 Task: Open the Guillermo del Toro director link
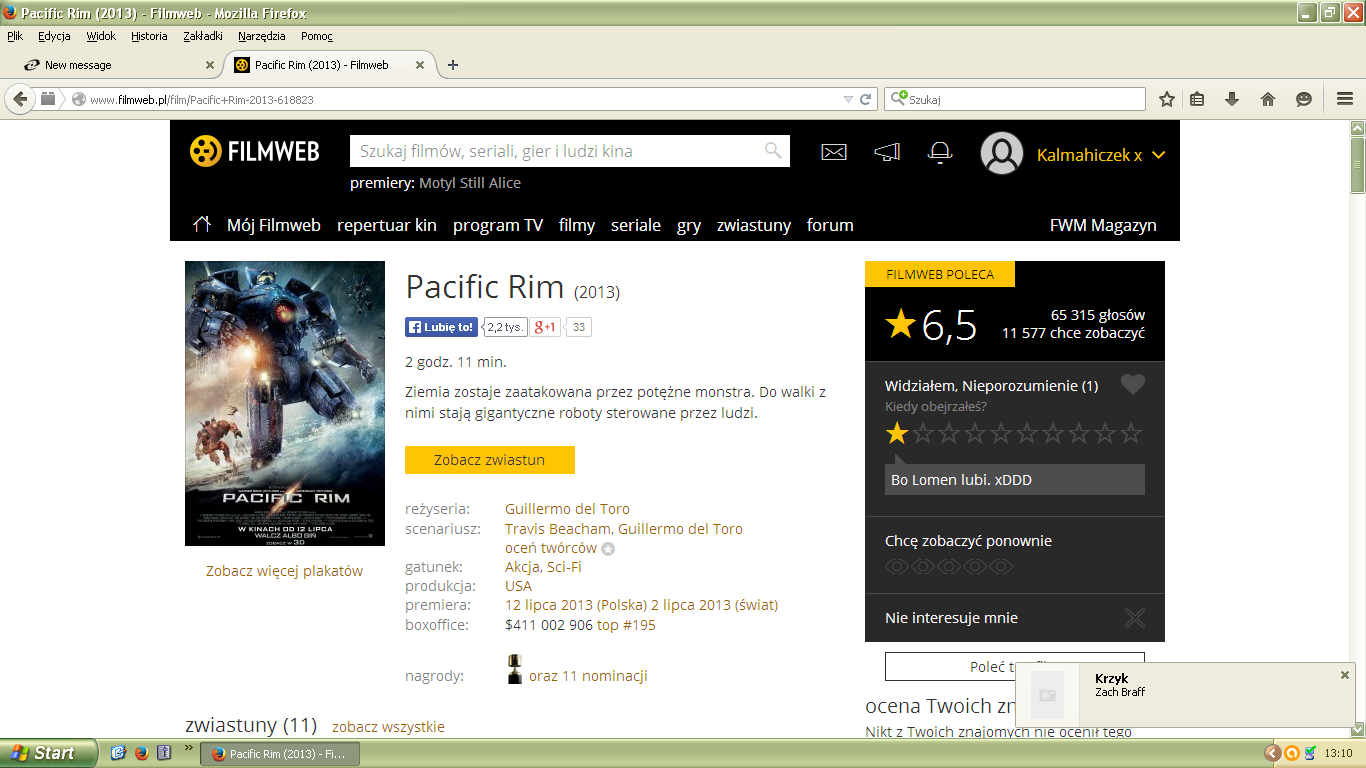point(567,509)
